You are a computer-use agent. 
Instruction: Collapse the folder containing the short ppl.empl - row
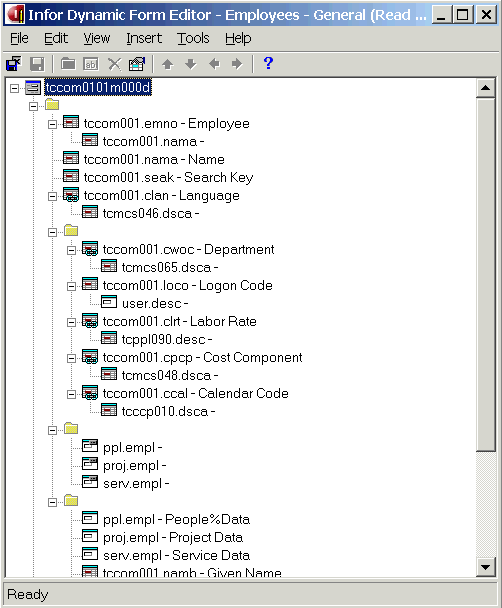pos(52,430)
